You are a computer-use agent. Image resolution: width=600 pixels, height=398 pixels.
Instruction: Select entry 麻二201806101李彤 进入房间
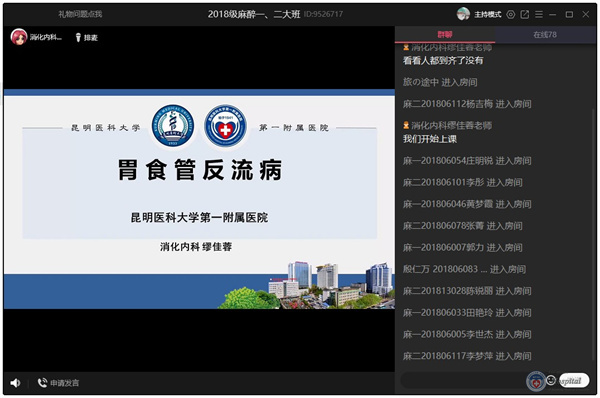coord(462,183)
